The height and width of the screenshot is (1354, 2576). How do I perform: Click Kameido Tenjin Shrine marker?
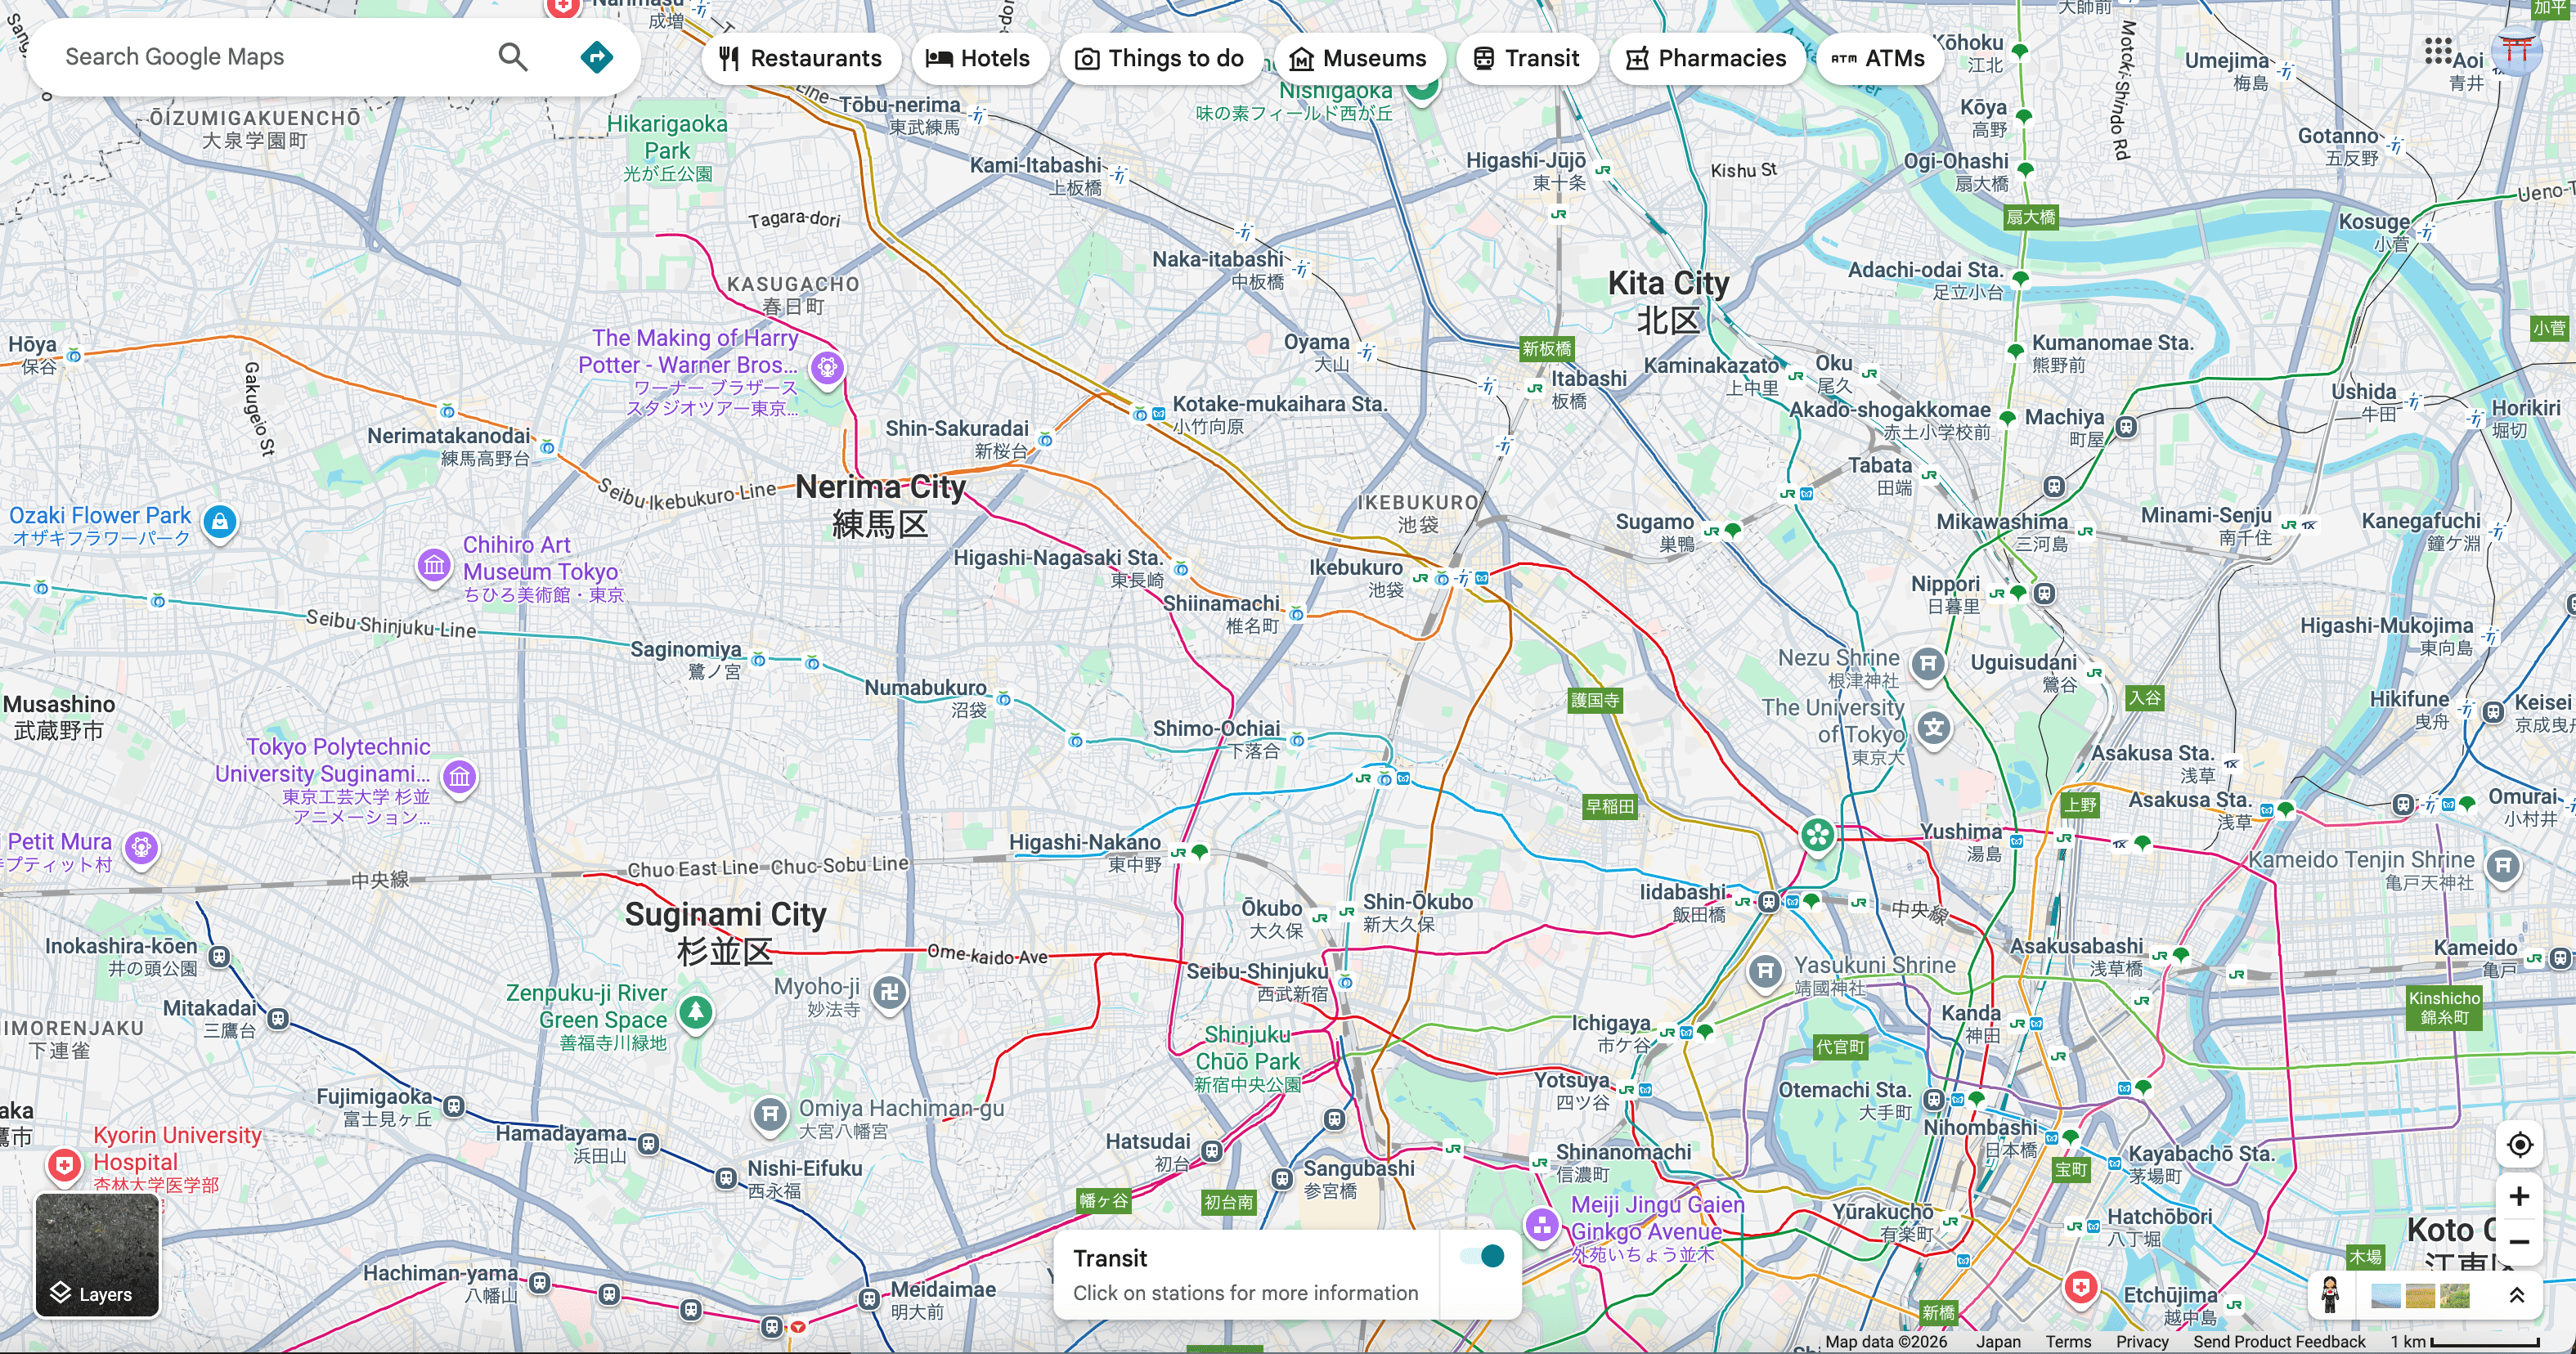point(2502,866)
